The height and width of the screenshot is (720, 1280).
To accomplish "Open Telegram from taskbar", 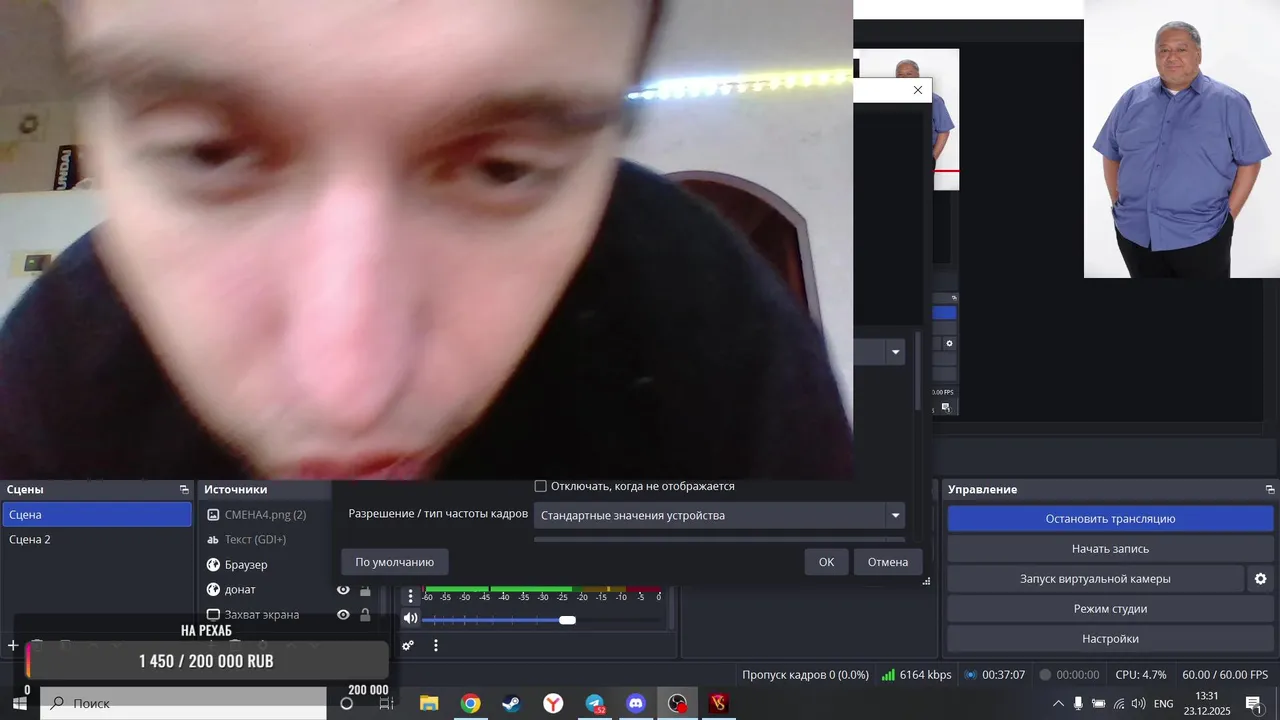I will point(595,704).
